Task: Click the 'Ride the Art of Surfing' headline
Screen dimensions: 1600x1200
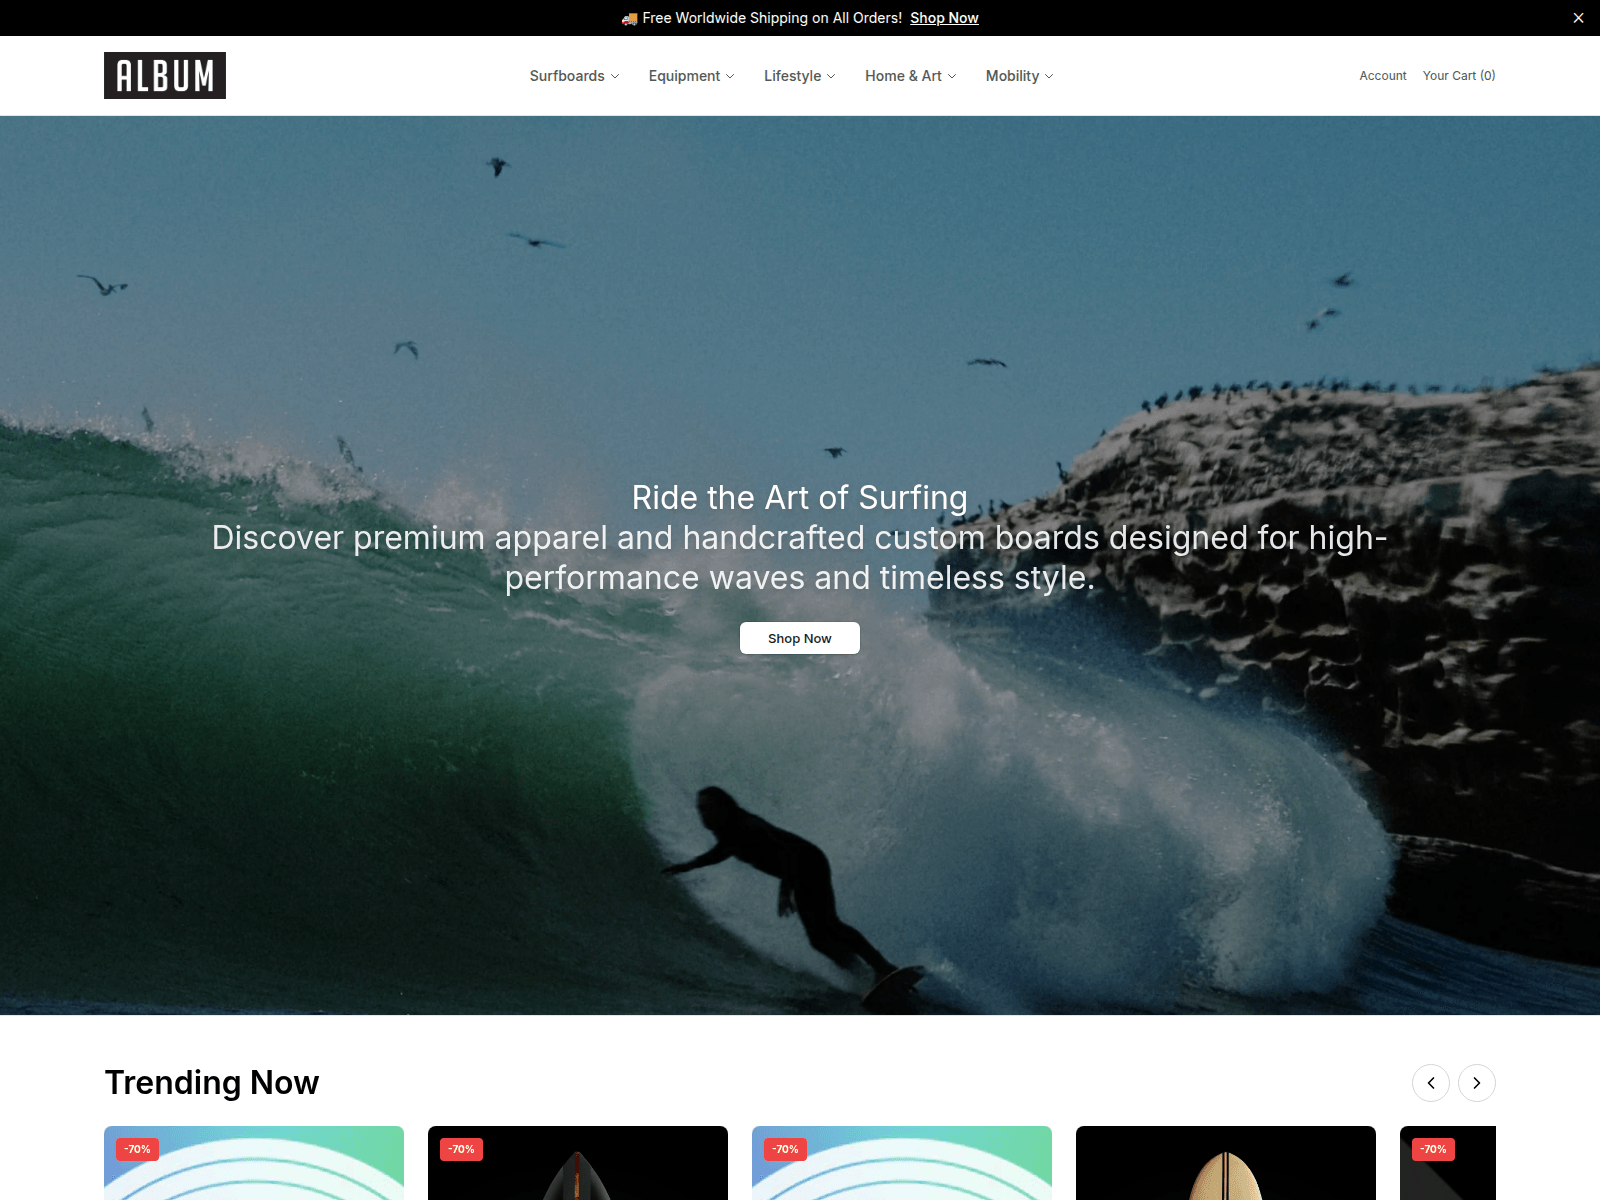Action: pyautogui.click(x=800, y=498)
